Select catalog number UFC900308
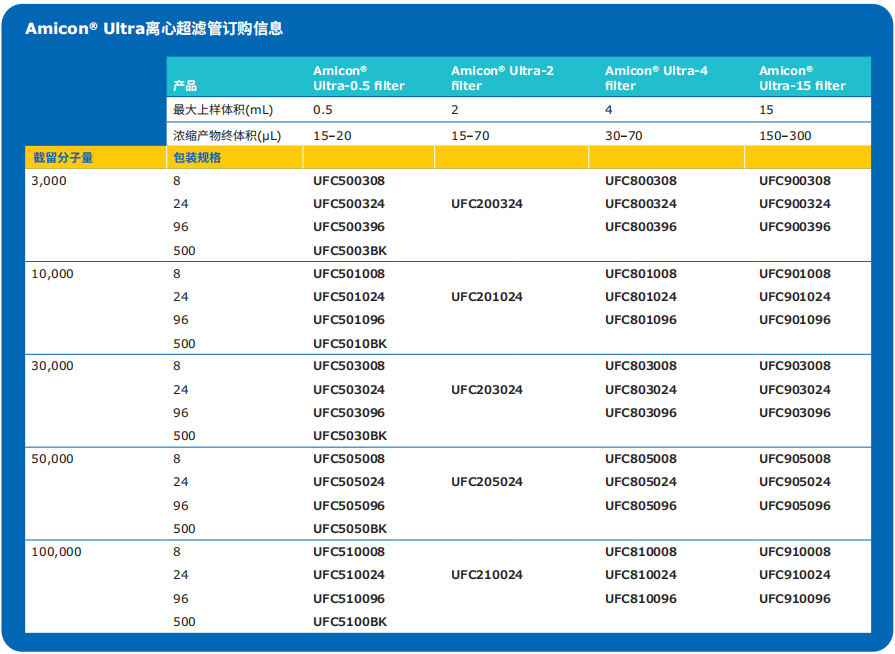The height and width of the screenshot is (654, 895). 795,181
